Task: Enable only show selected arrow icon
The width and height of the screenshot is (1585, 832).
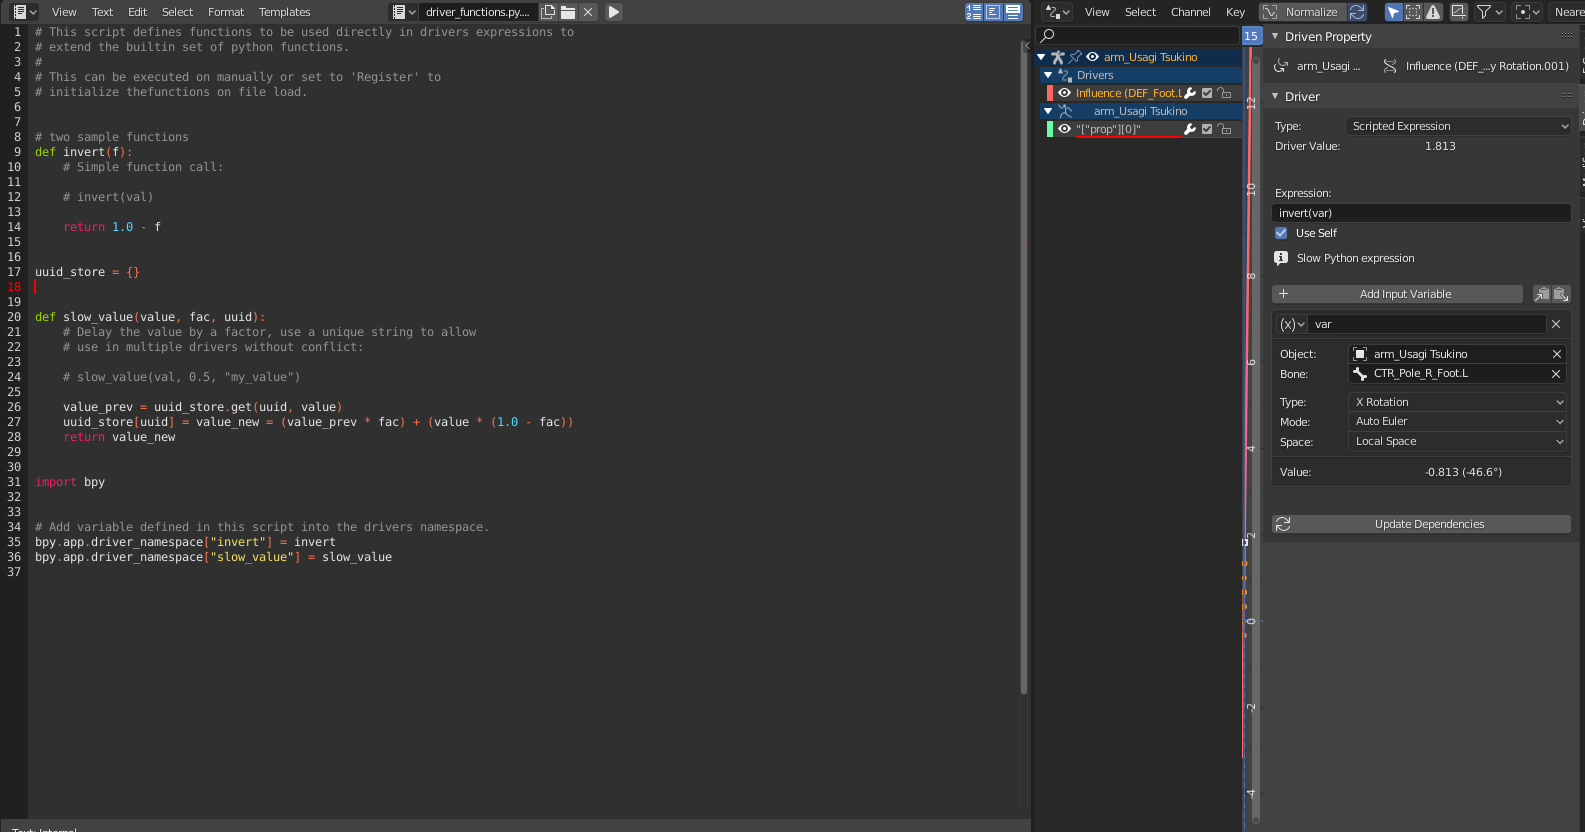Action: 1393,12
